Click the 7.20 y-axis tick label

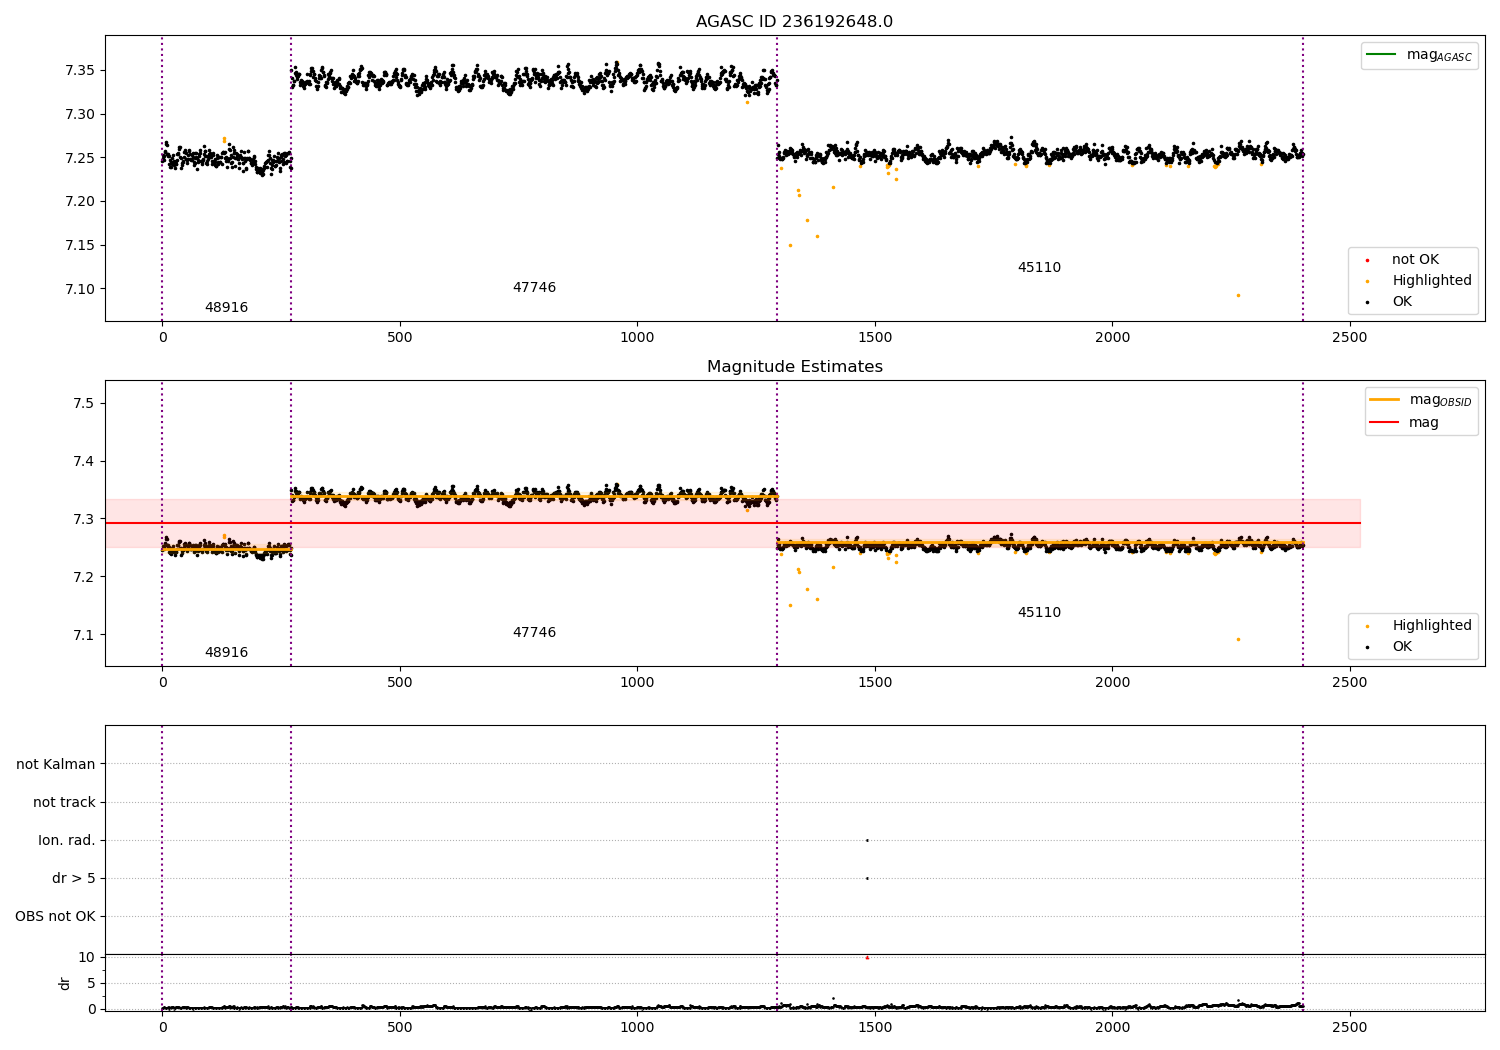pos(79,201)
